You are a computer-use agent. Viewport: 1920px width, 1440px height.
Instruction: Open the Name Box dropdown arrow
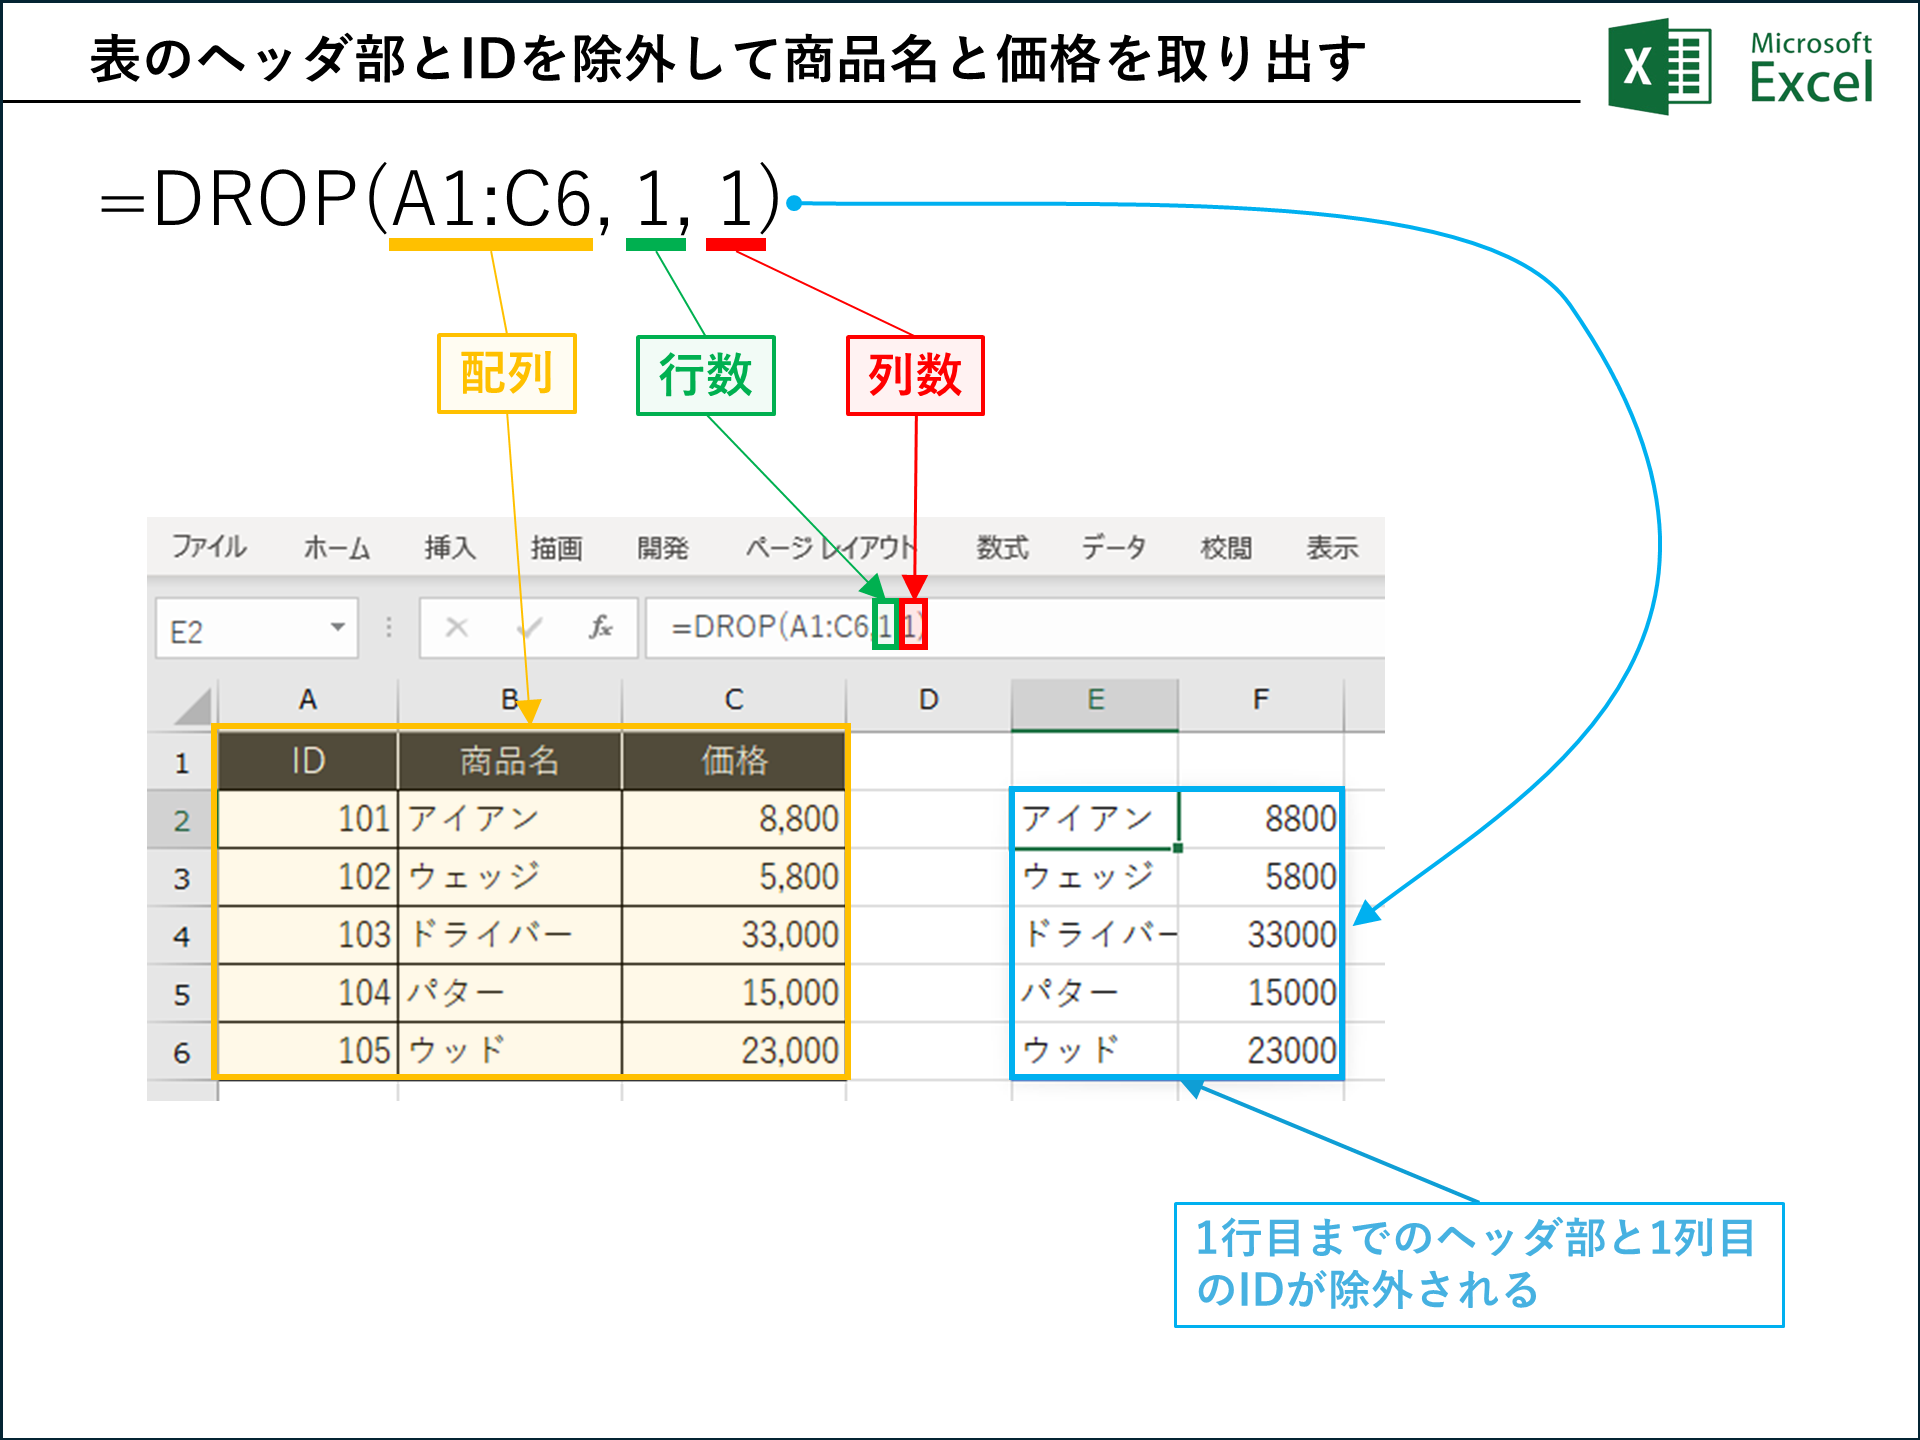[x=338, y=628]
